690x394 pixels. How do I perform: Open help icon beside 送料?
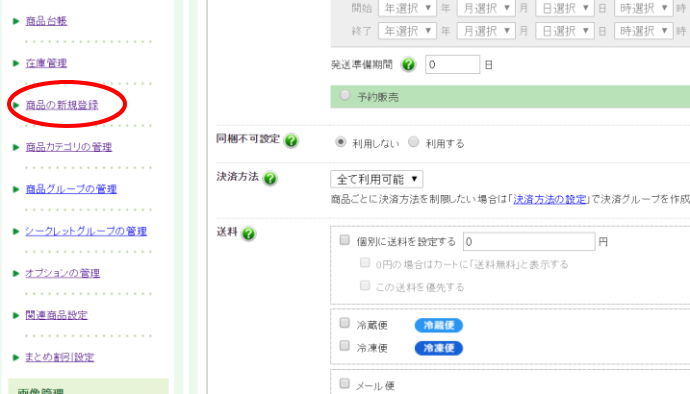click(x=249, y=233)
